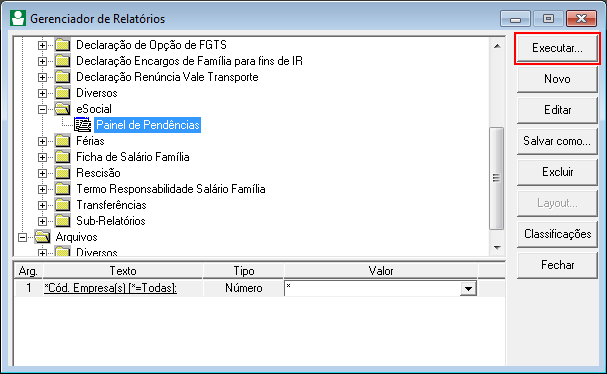Click the Número type cell
The image size is (607, 374).
click(244, 288)
